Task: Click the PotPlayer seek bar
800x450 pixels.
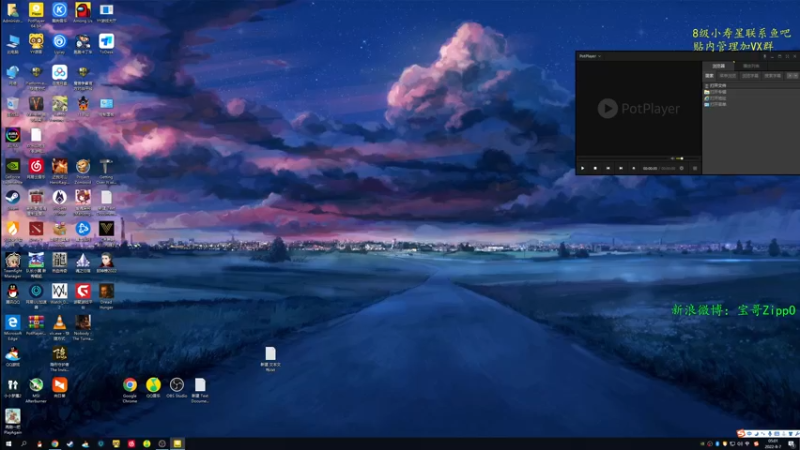Action: pos(622,159)
